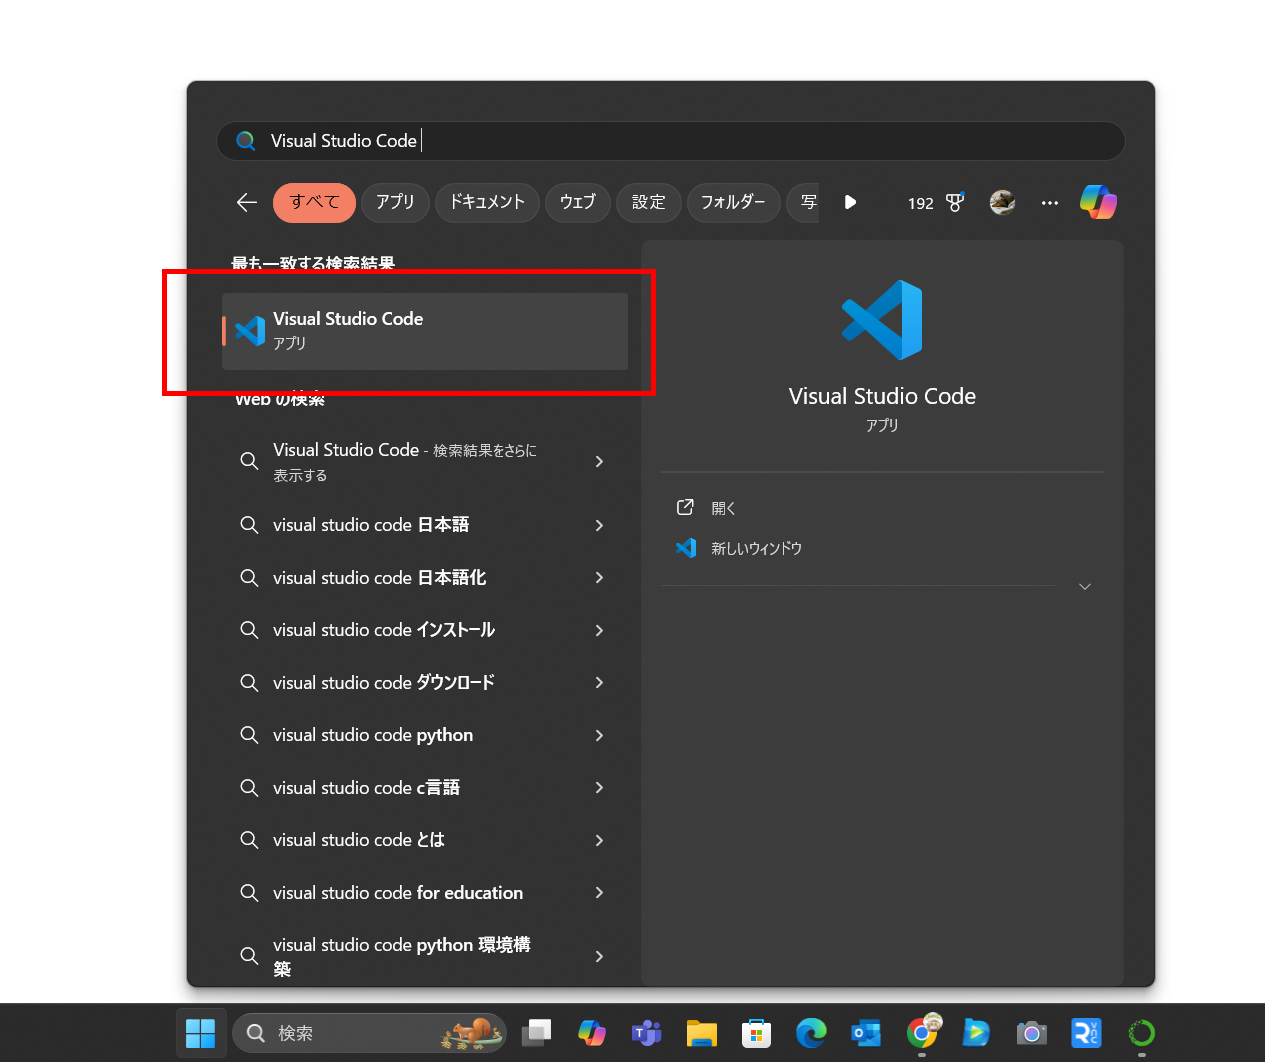Viewport: 1265px width, 1062px height.
Task: Switch to the ウェブ results tab
Action: 577,202
